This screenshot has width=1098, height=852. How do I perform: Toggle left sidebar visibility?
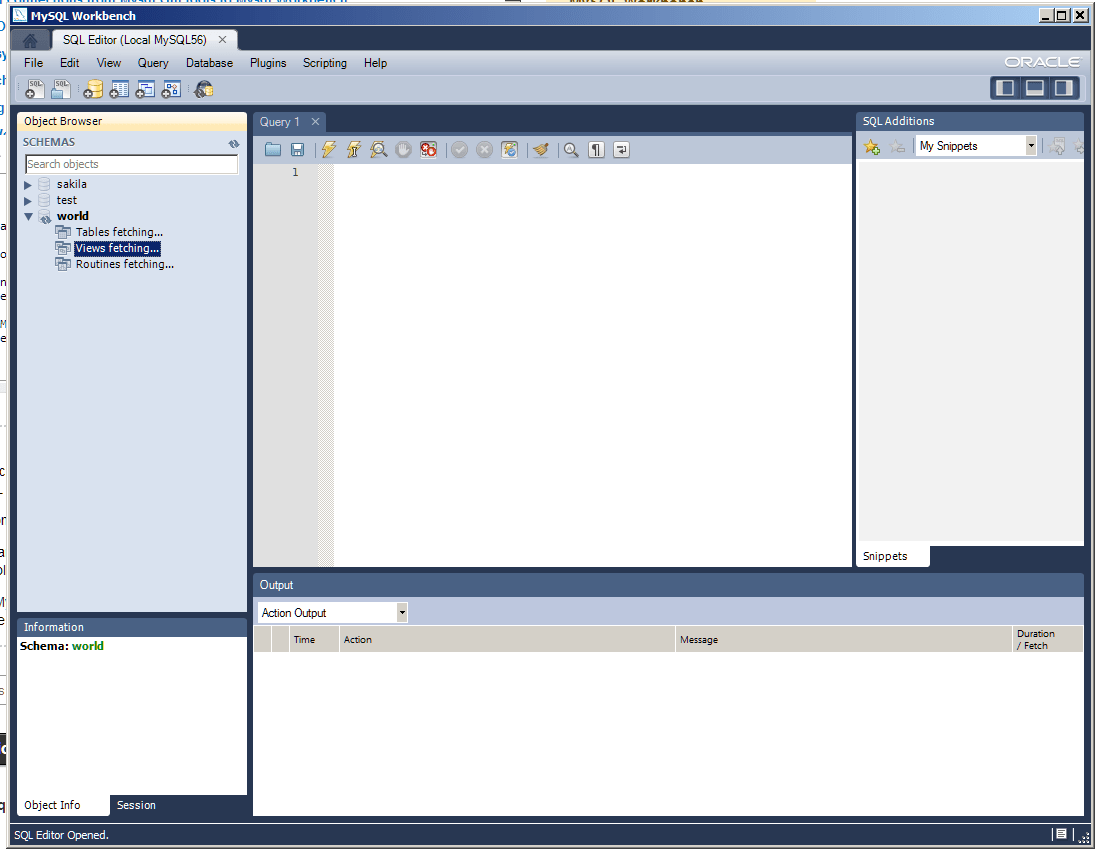[x=1006, y=88]
